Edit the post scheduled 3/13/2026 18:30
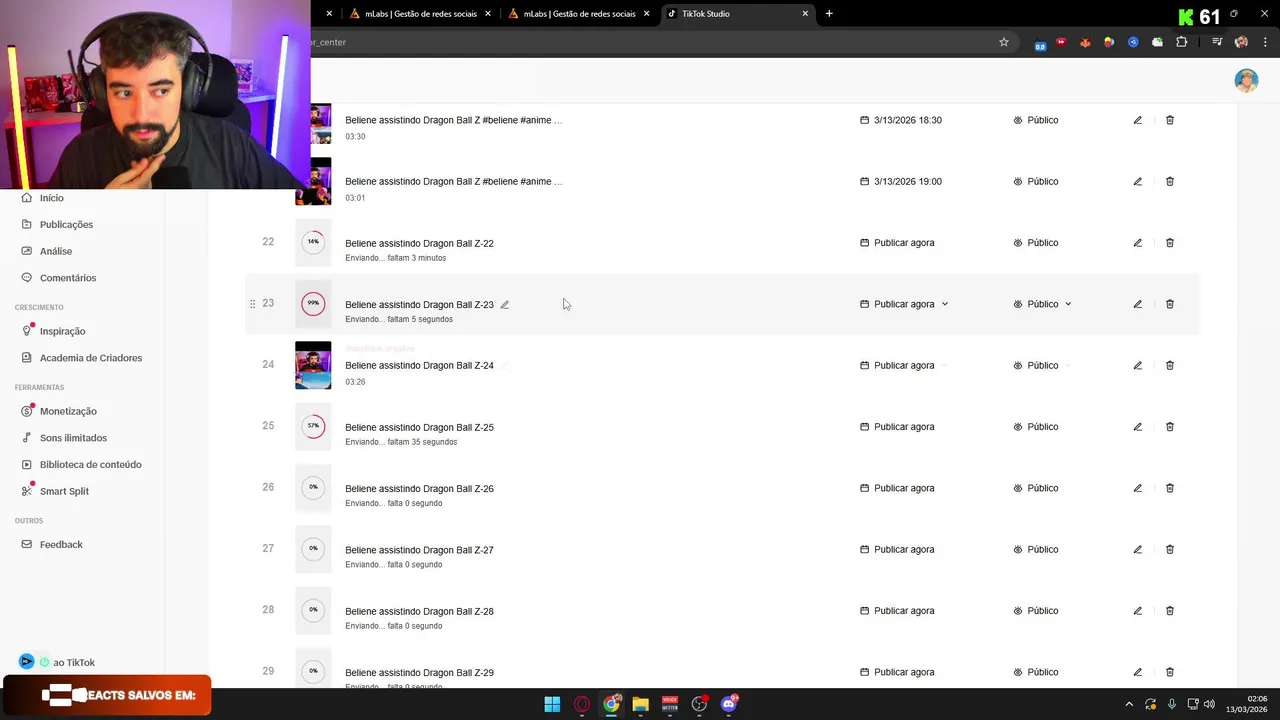Image resolution: width=1280 pixels, height=720 pixels. click(1137, 120)
